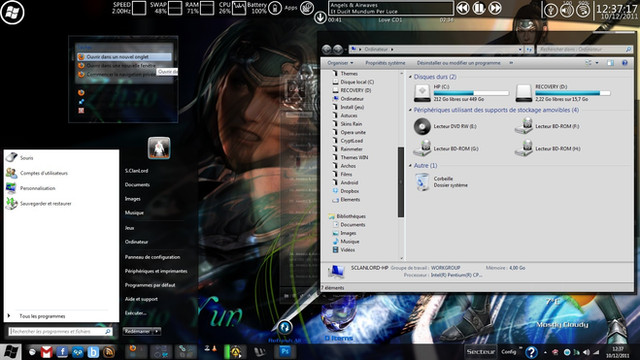Open Rainmeter in the navigation tree

351,149
